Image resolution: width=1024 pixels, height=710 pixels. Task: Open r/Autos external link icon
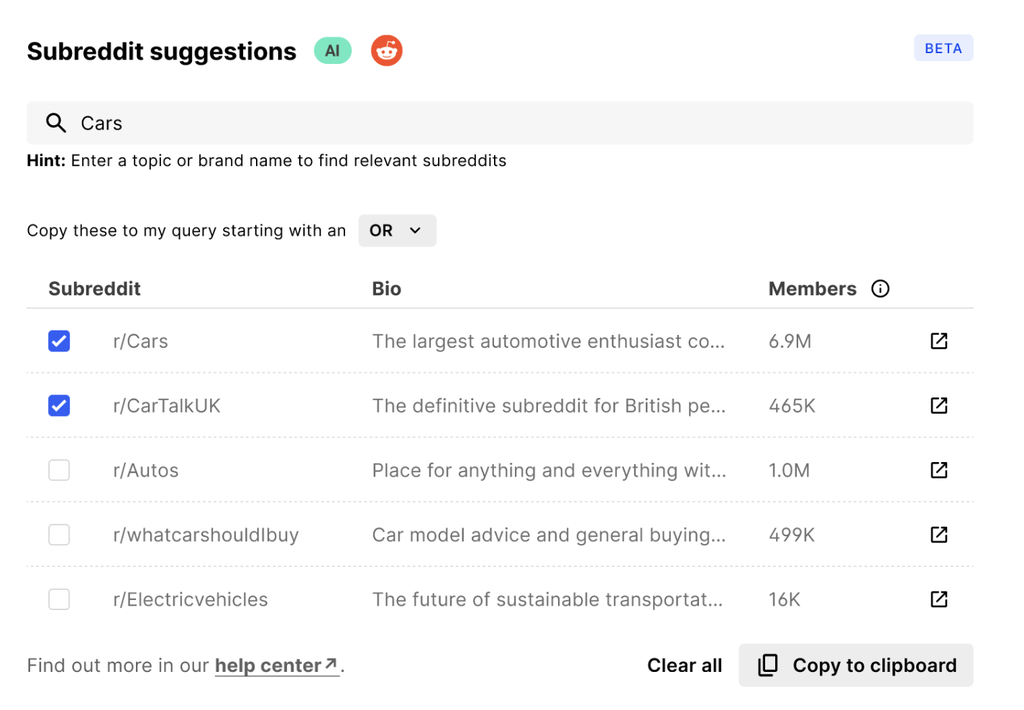pyautogui.click(x=938, y=470)
